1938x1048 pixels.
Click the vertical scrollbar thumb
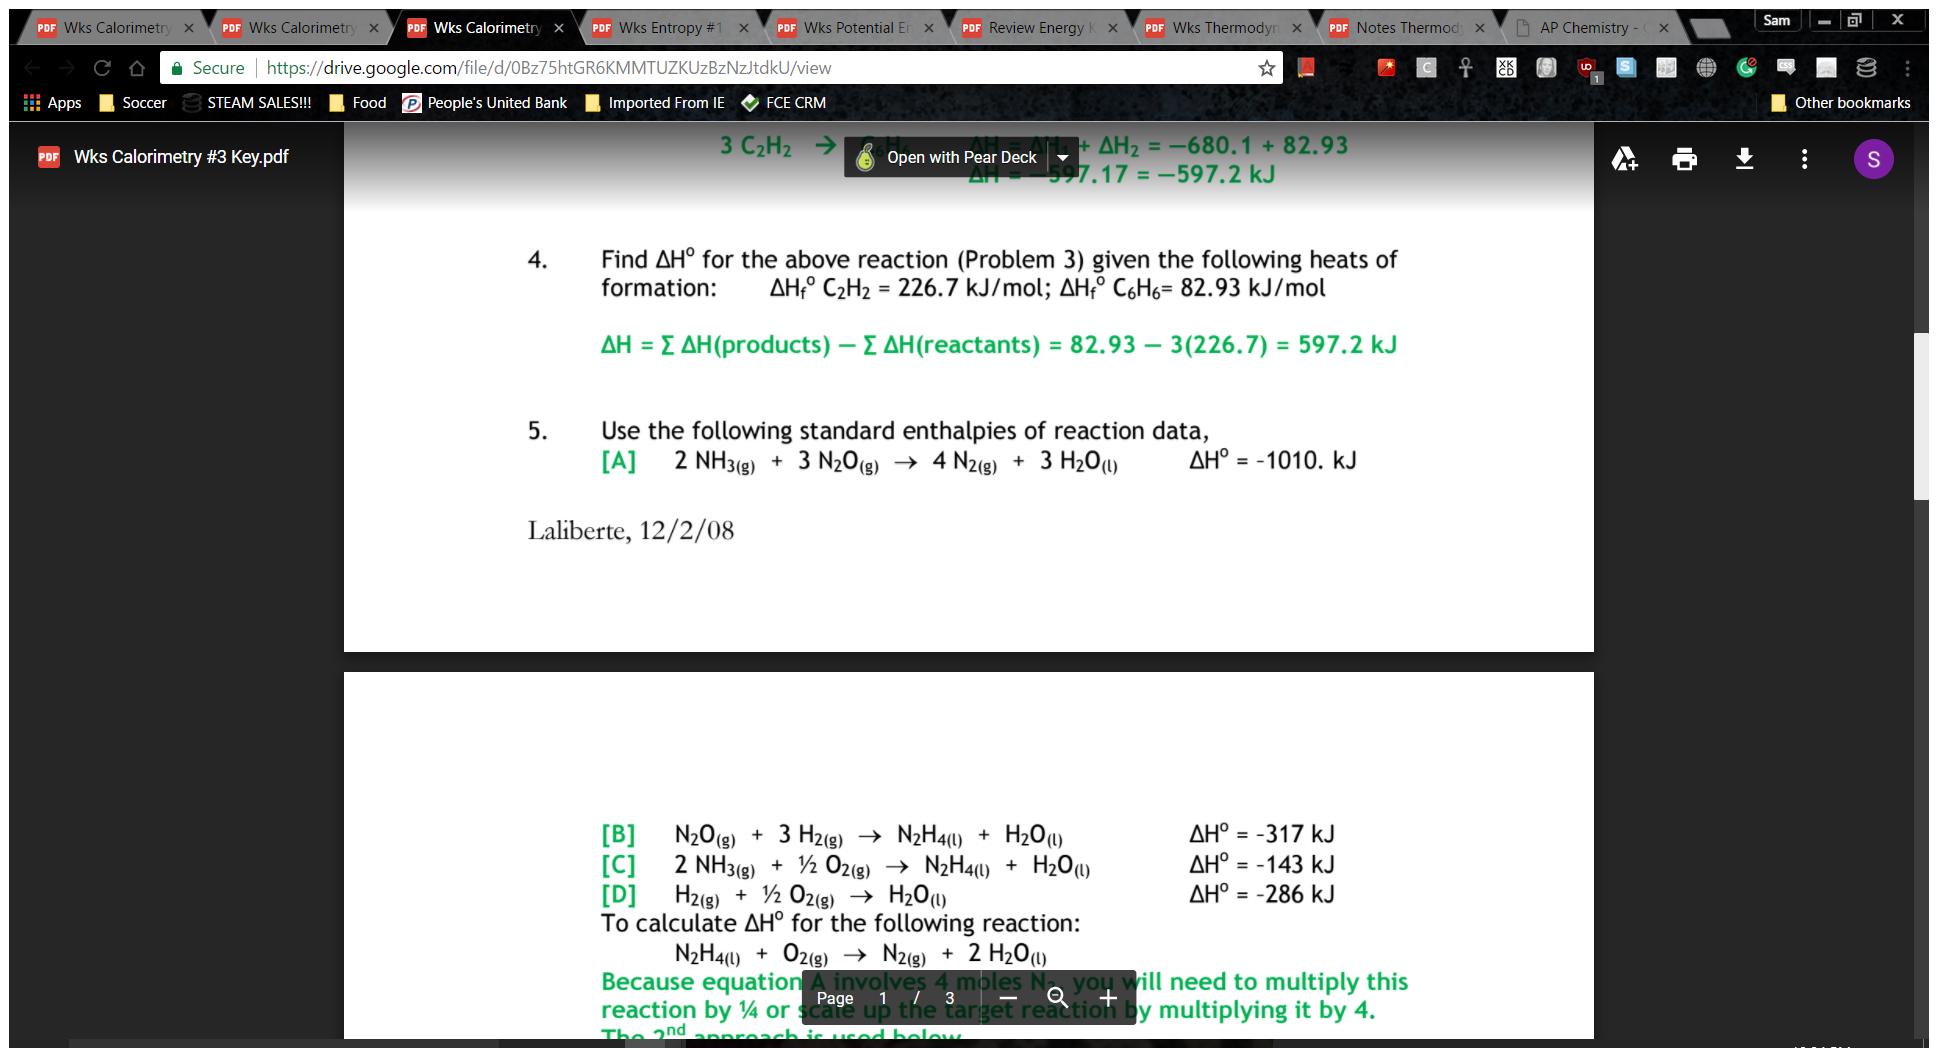pyautogui.click(x=1920, y=415)
